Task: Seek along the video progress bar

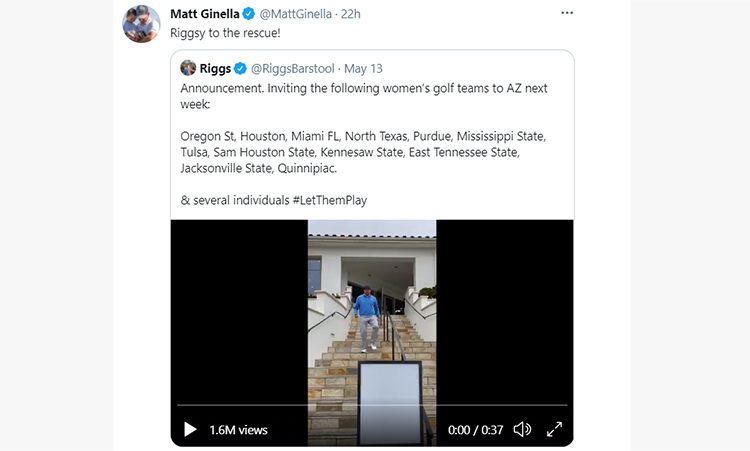Action: tap(372, 405)
